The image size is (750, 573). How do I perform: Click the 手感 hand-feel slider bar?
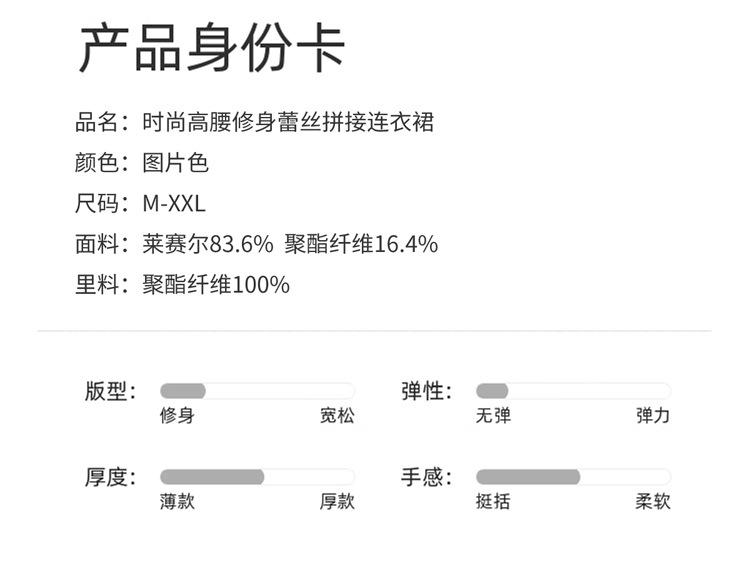coord(574,476)
